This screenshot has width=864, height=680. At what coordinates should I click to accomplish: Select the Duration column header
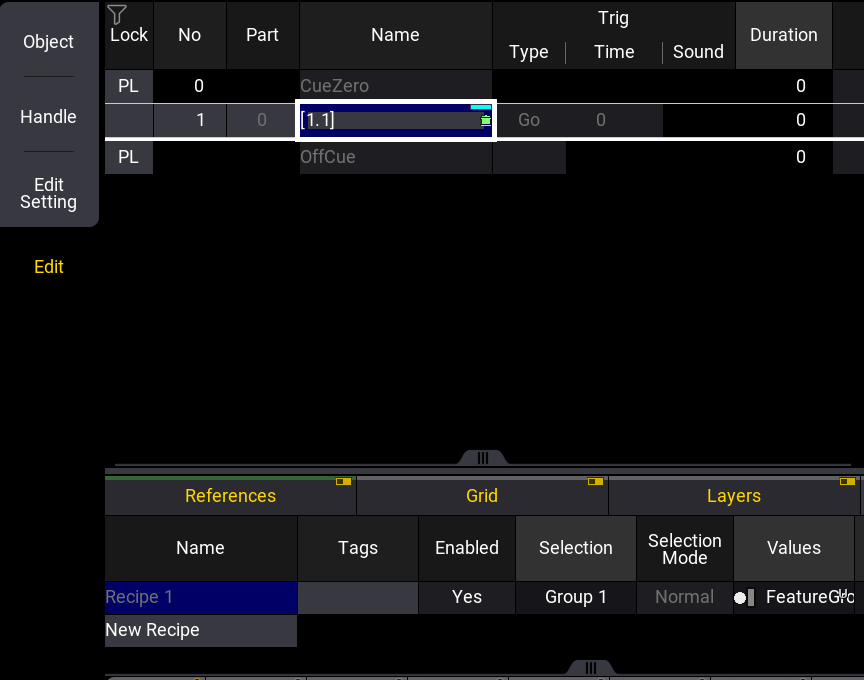coord(783,35)
